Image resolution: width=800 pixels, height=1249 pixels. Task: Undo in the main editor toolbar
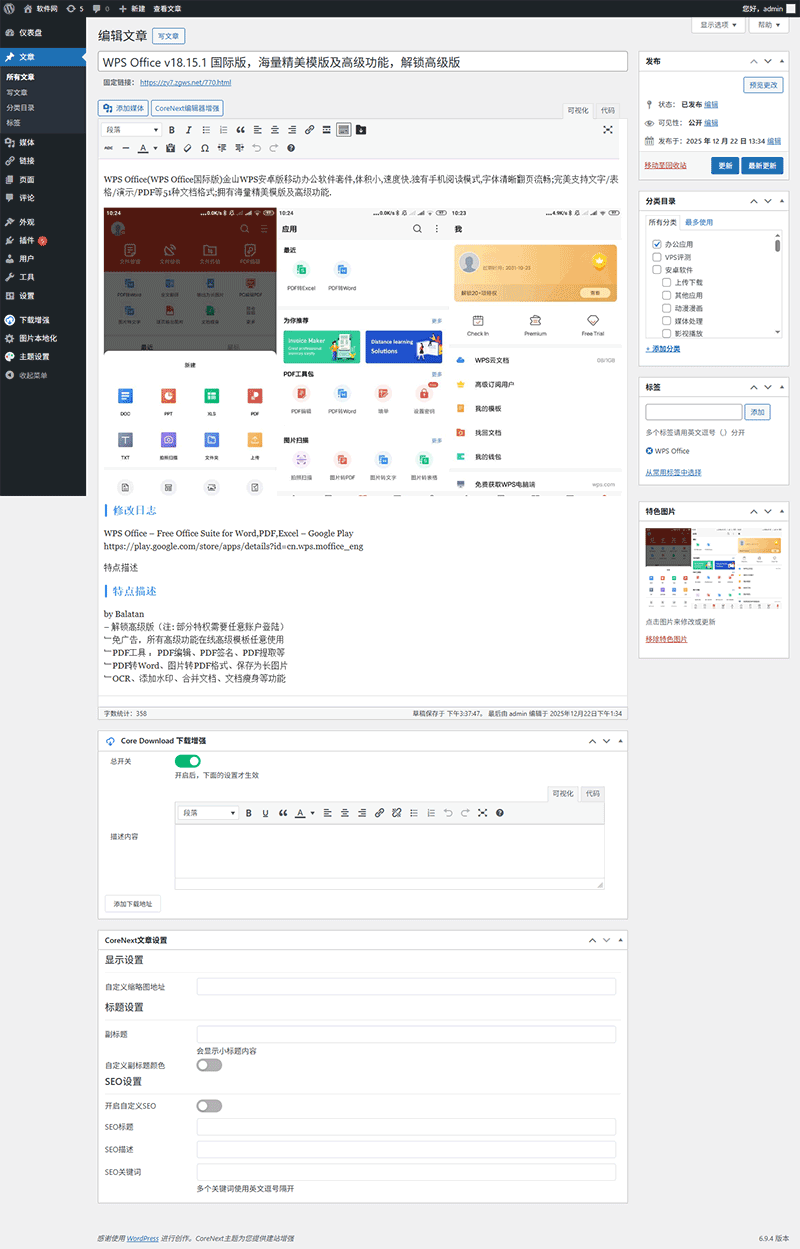pyautogui.click(x=257, y=148)
